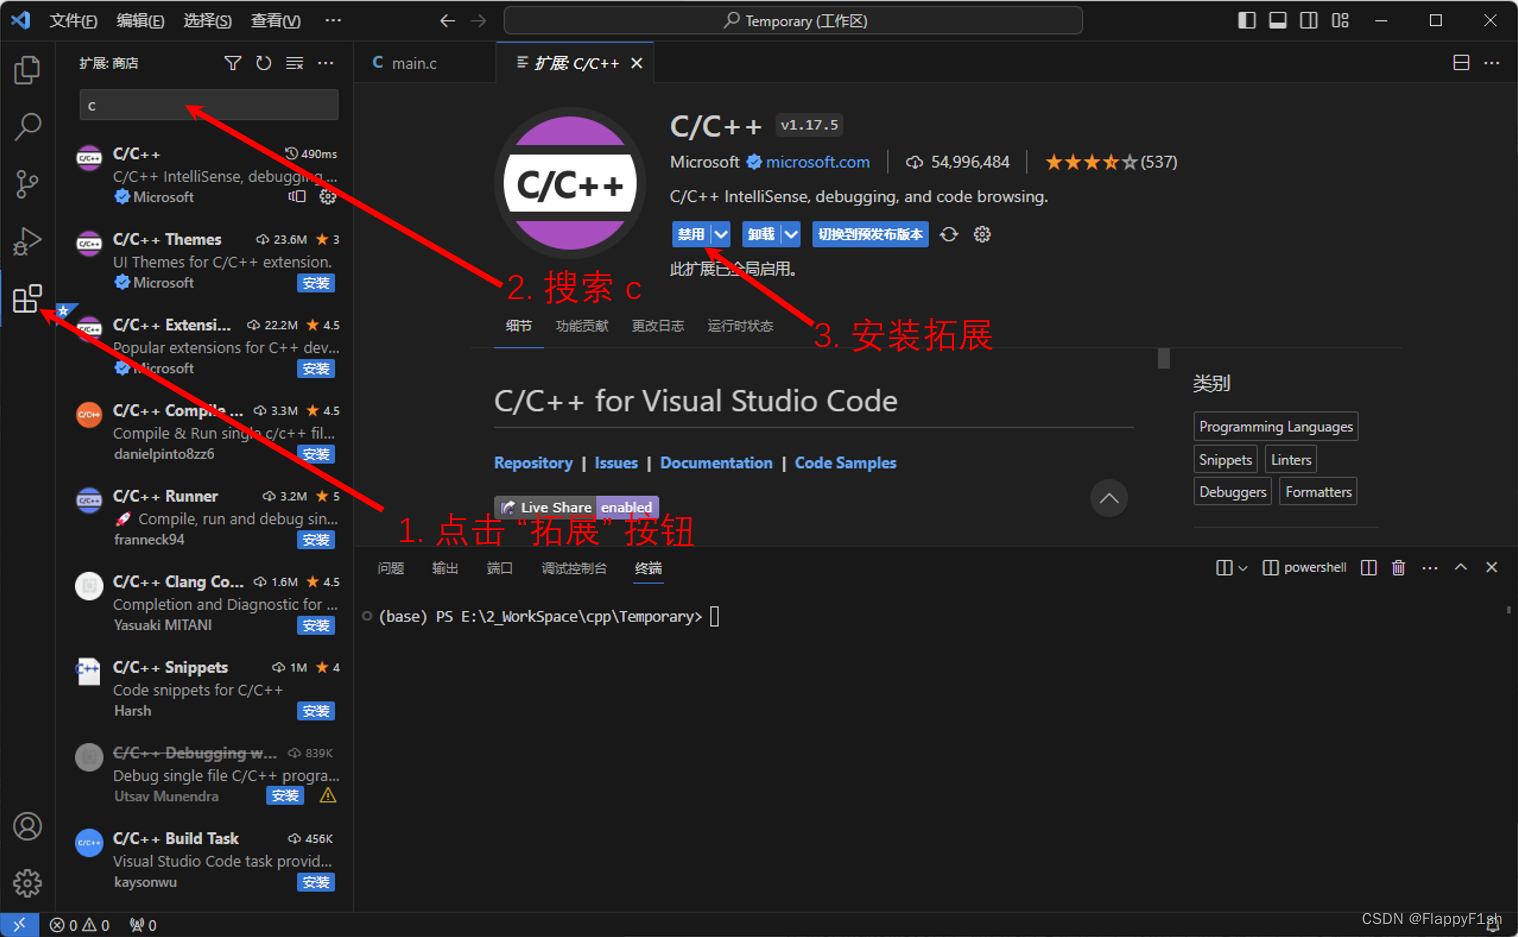Open disable button dropdown arrow
The width and height of the screenshot is (1518, 937).
pyautogui.click(x=721, y=234)
